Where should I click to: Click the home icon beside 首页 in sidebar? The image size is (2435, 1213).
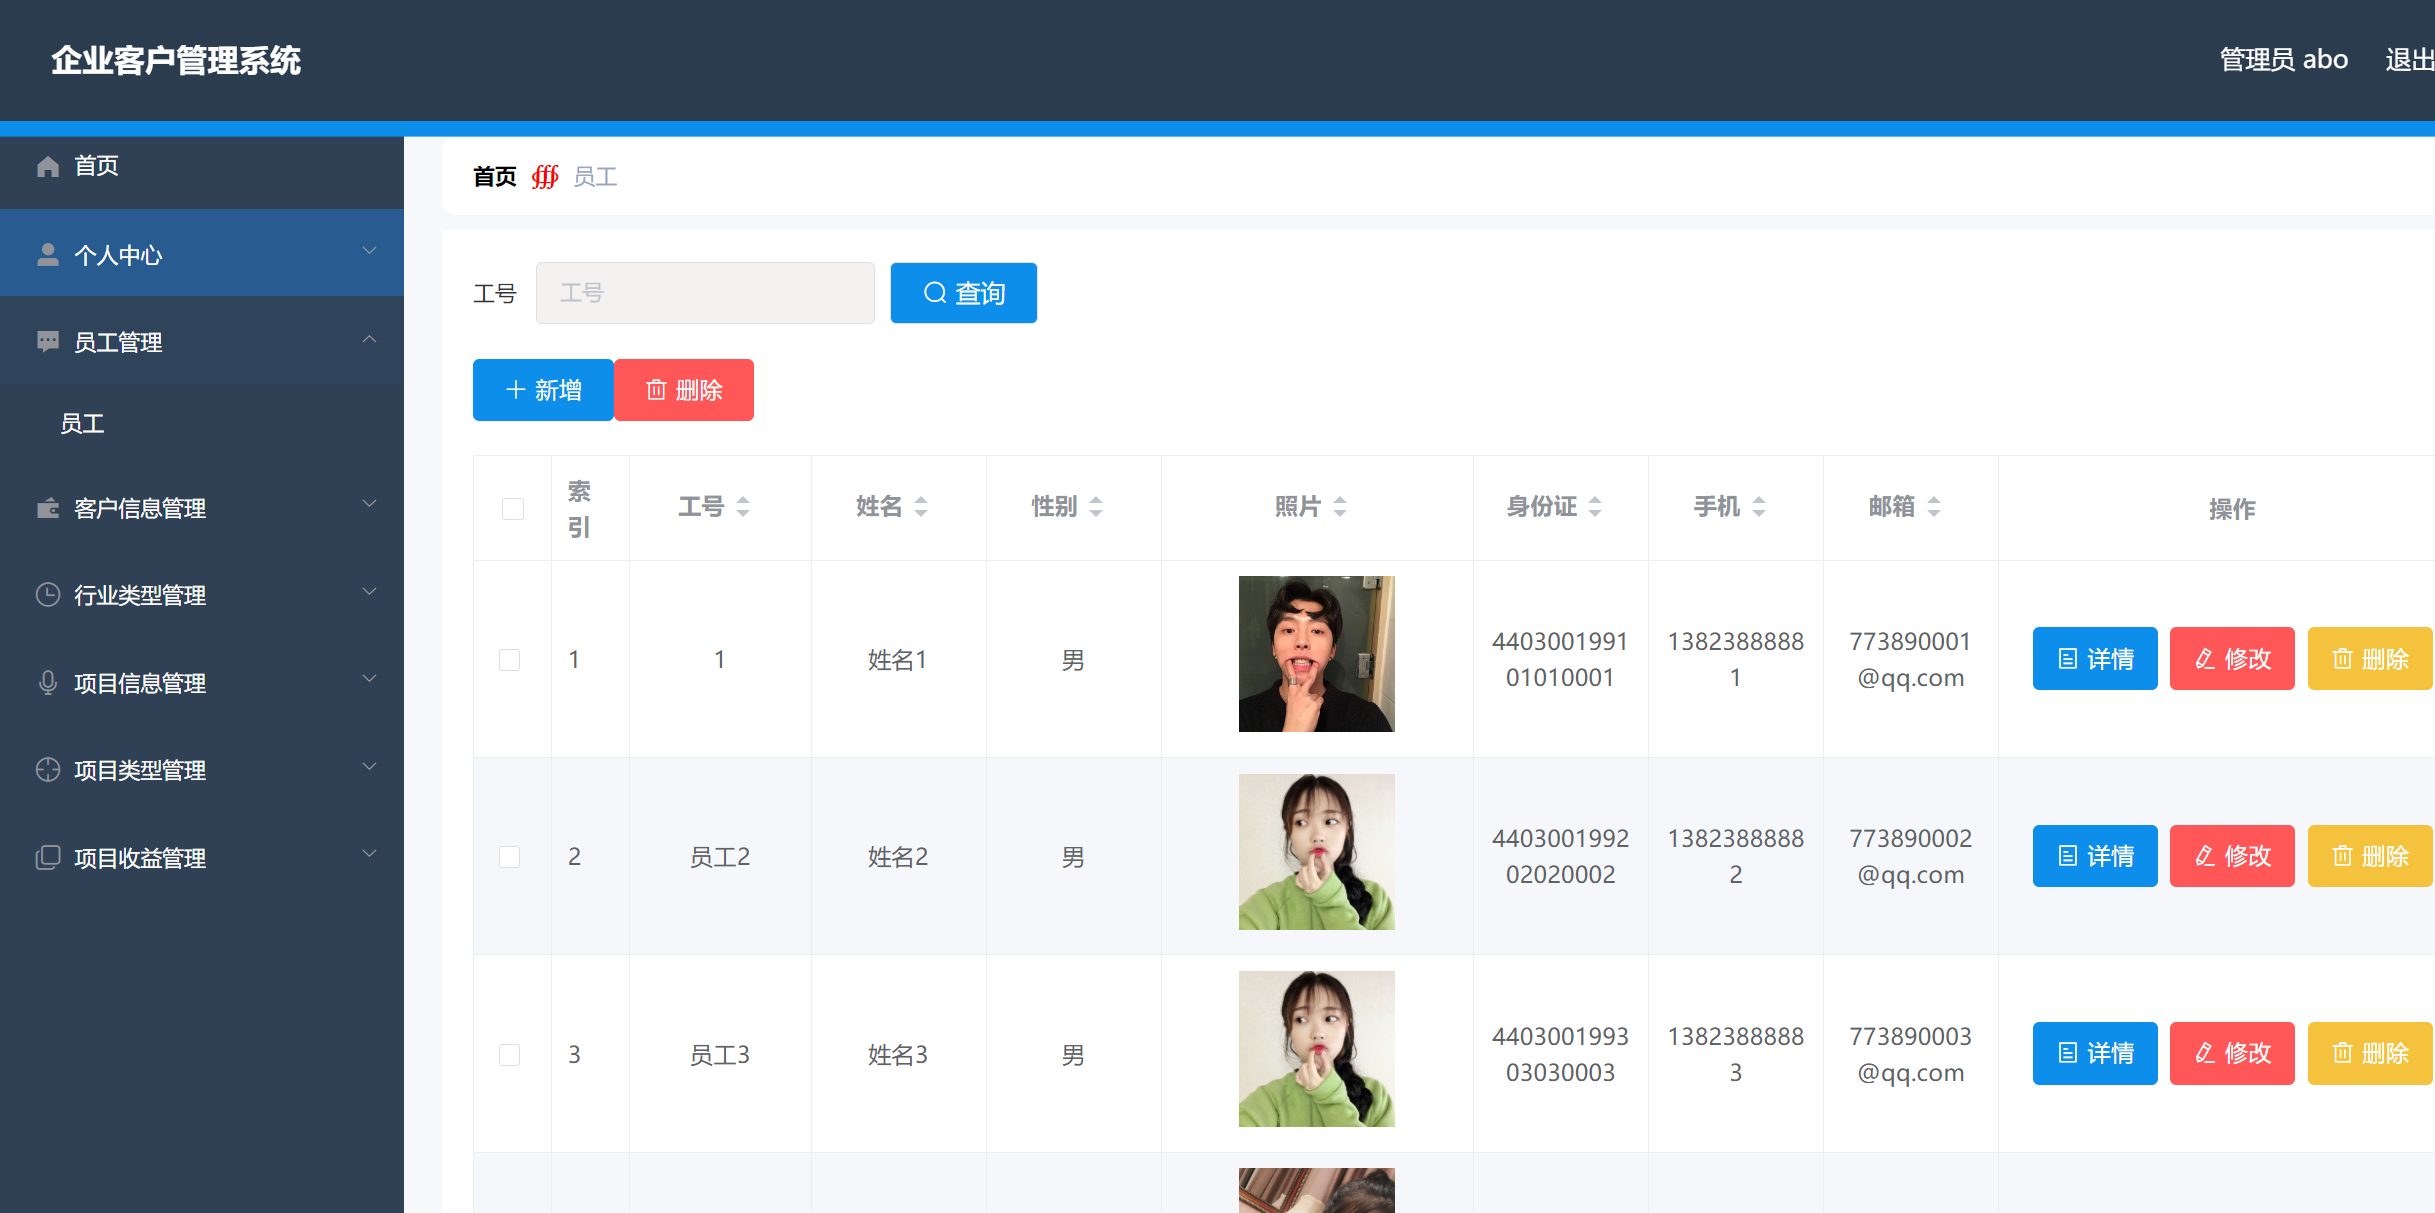47,166
